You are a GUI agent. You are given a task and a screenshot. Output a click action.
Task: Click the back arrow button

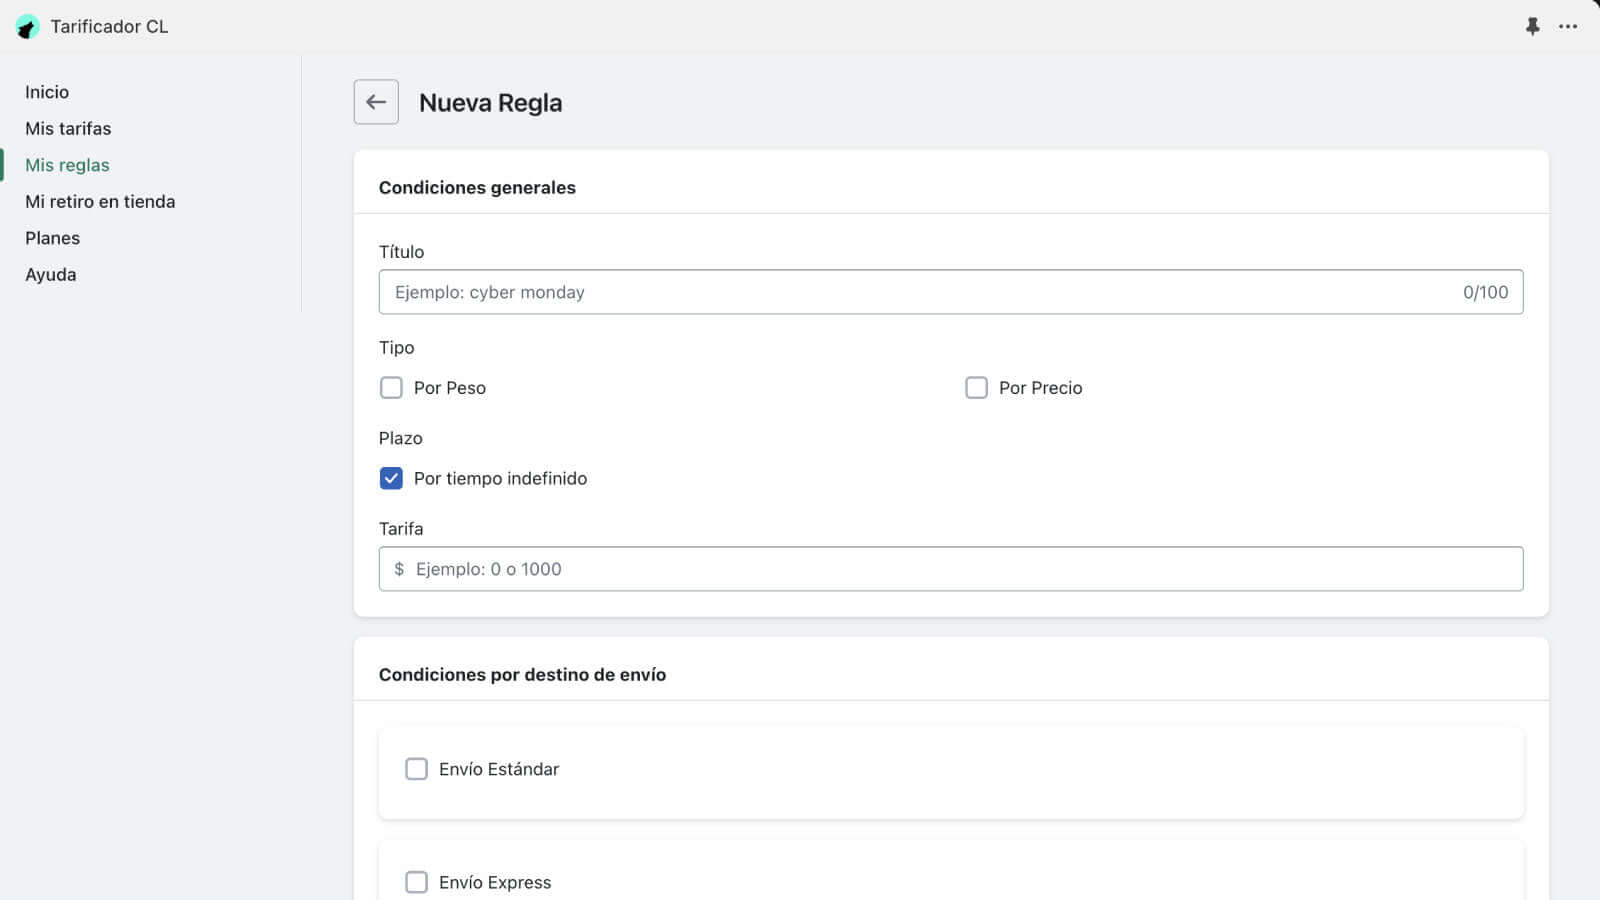tap(376, 102)
